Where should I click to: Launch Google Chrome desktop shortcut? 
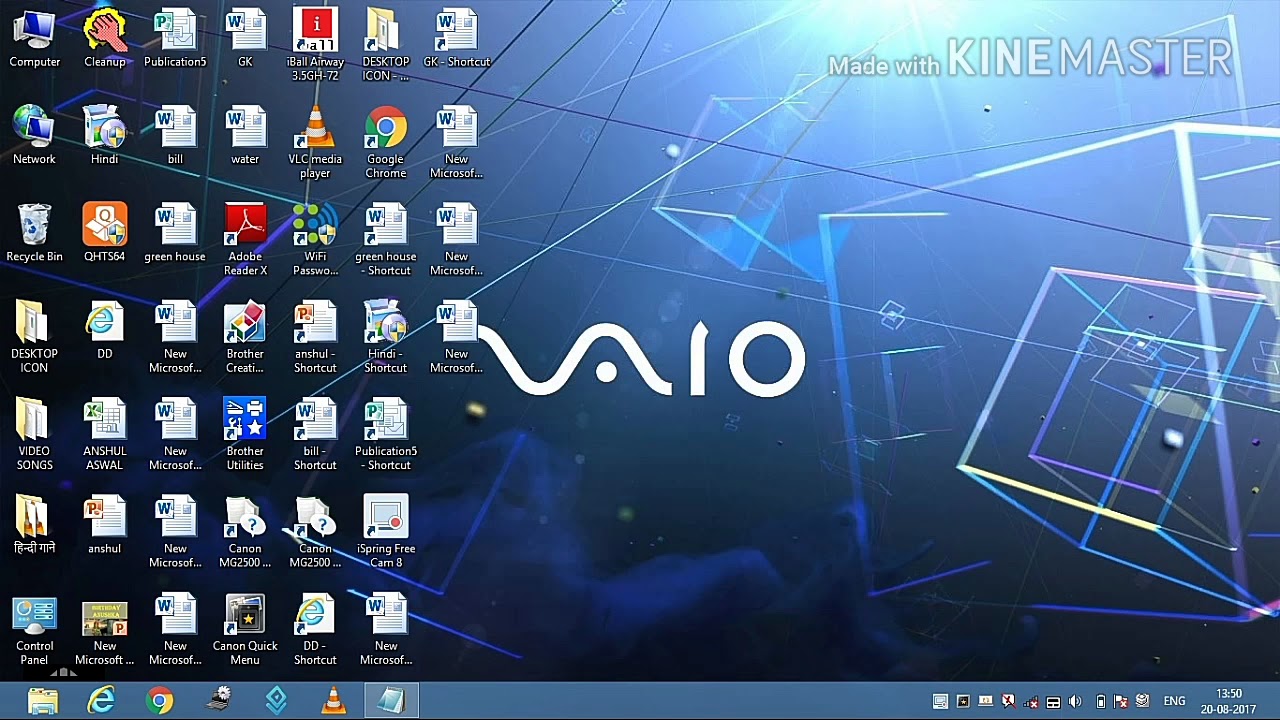385,143
